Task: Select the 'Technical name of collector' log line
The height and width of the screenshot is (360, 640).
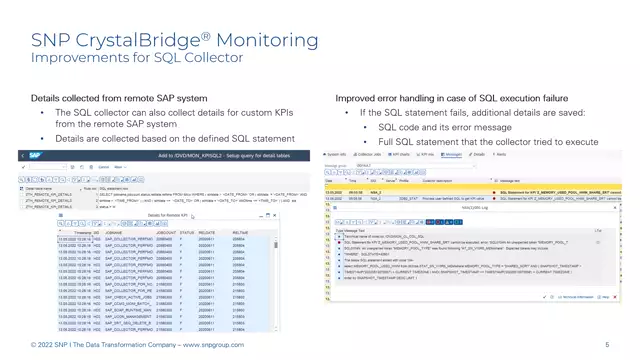Action: 384,236
